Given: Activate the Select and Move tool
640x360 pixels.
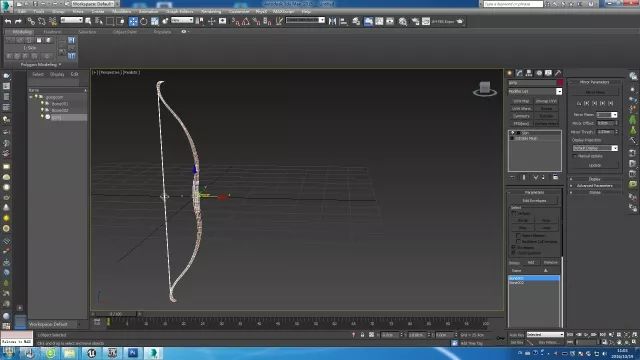Looking at the screenshot, I should 133,21.
